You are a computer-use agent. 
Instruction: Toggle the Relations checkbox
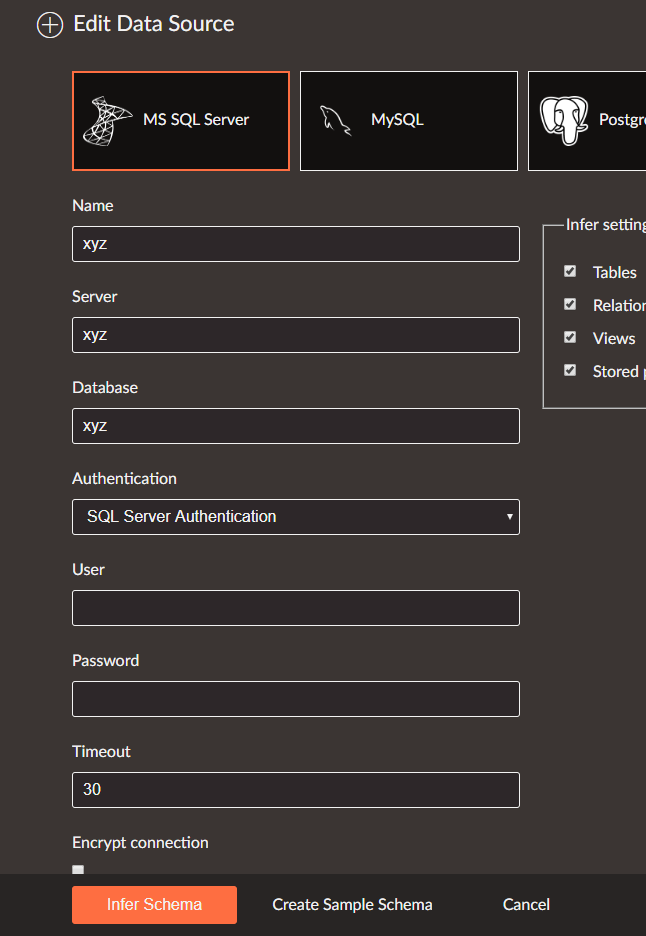570,304
